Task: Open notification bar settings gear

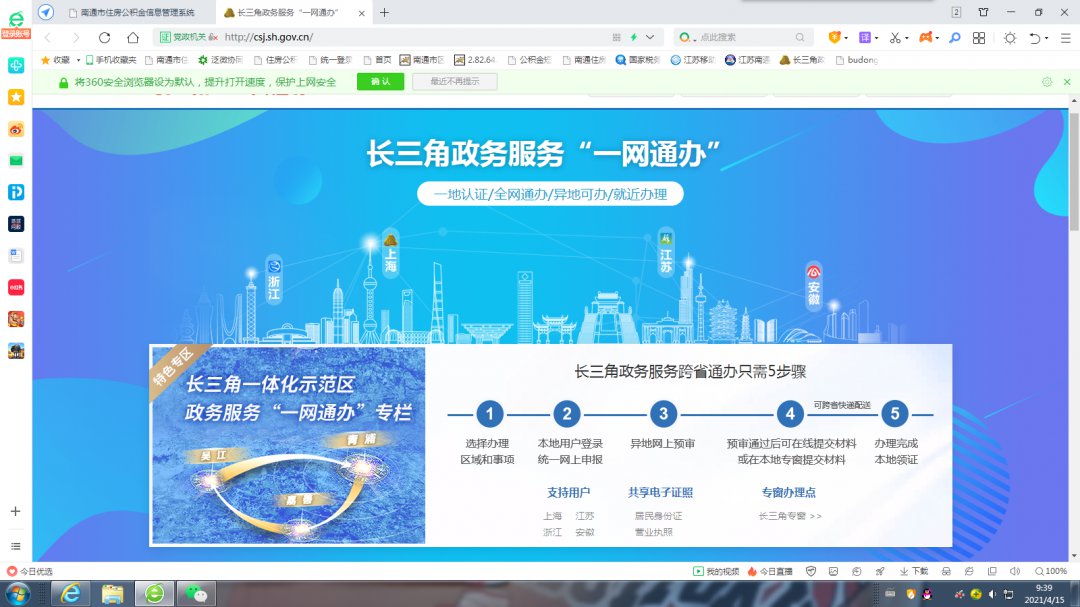Action: [1047, 82]
